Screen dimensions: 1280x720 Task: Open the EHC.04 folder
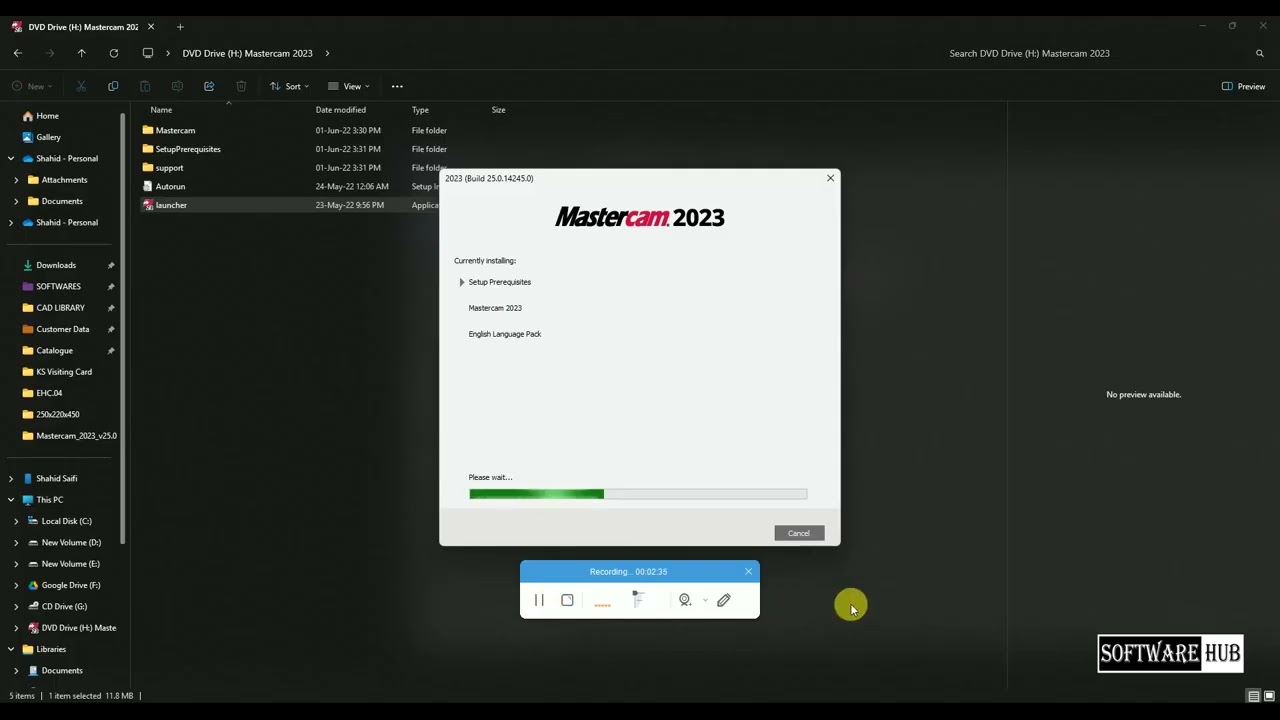click(x=49, y=393)
